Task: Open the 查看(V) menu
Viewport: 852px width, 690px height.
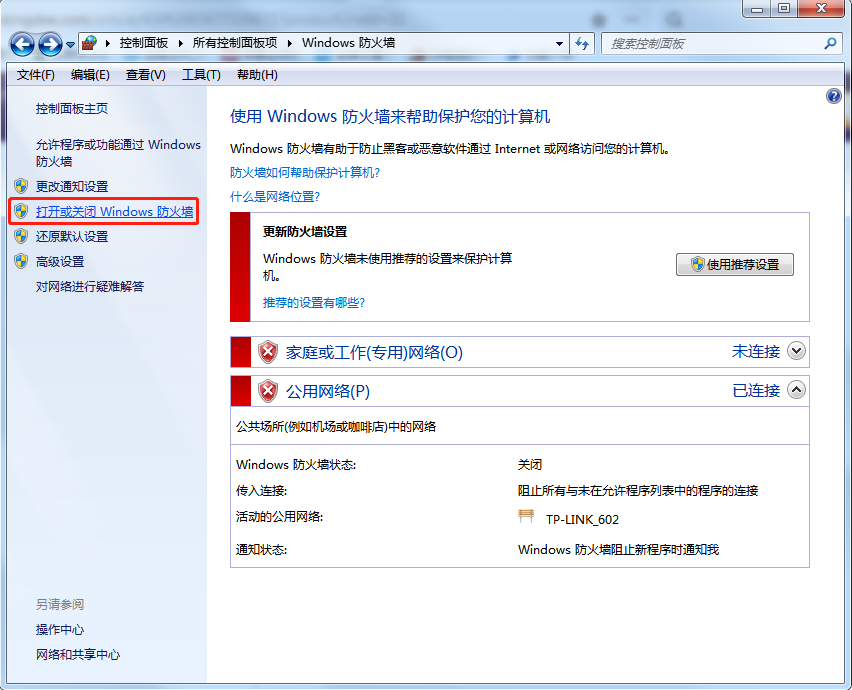Action: tap(146, 74)
